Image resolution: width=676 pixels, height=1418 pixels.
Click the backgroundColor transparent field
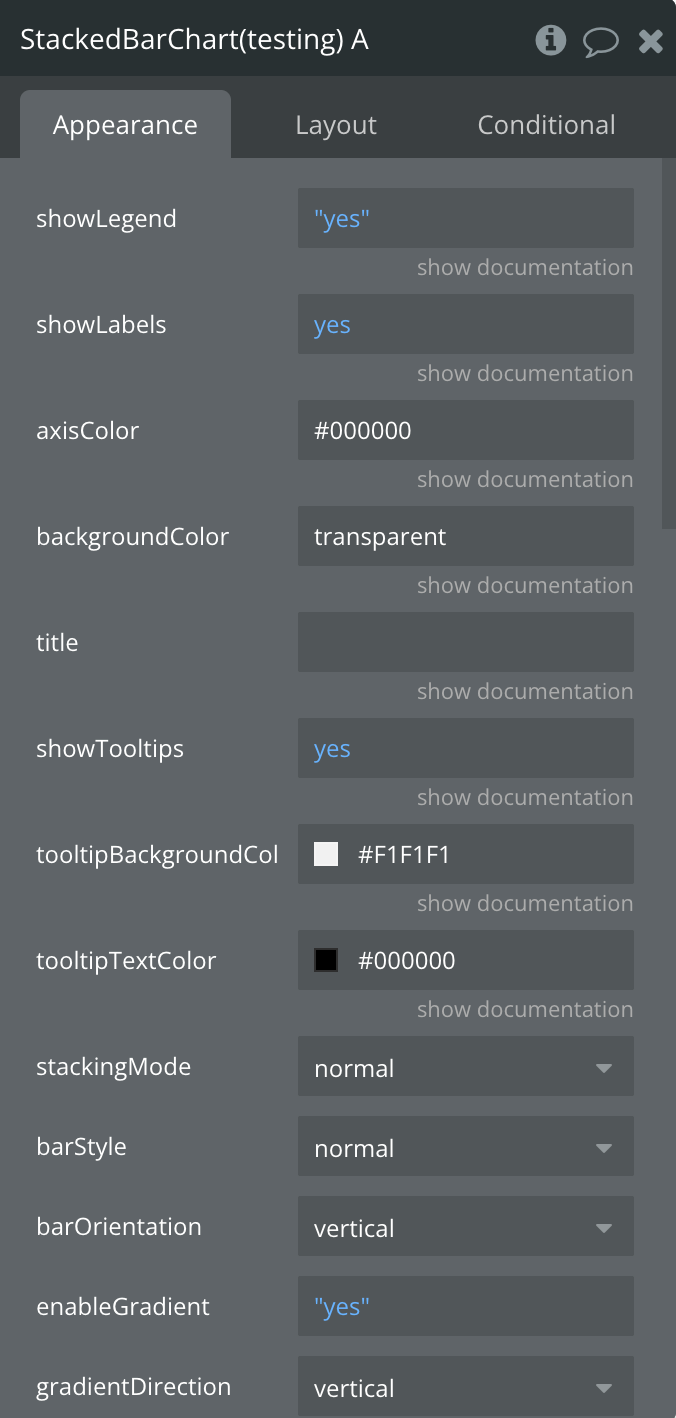click(x=465, y=537)
